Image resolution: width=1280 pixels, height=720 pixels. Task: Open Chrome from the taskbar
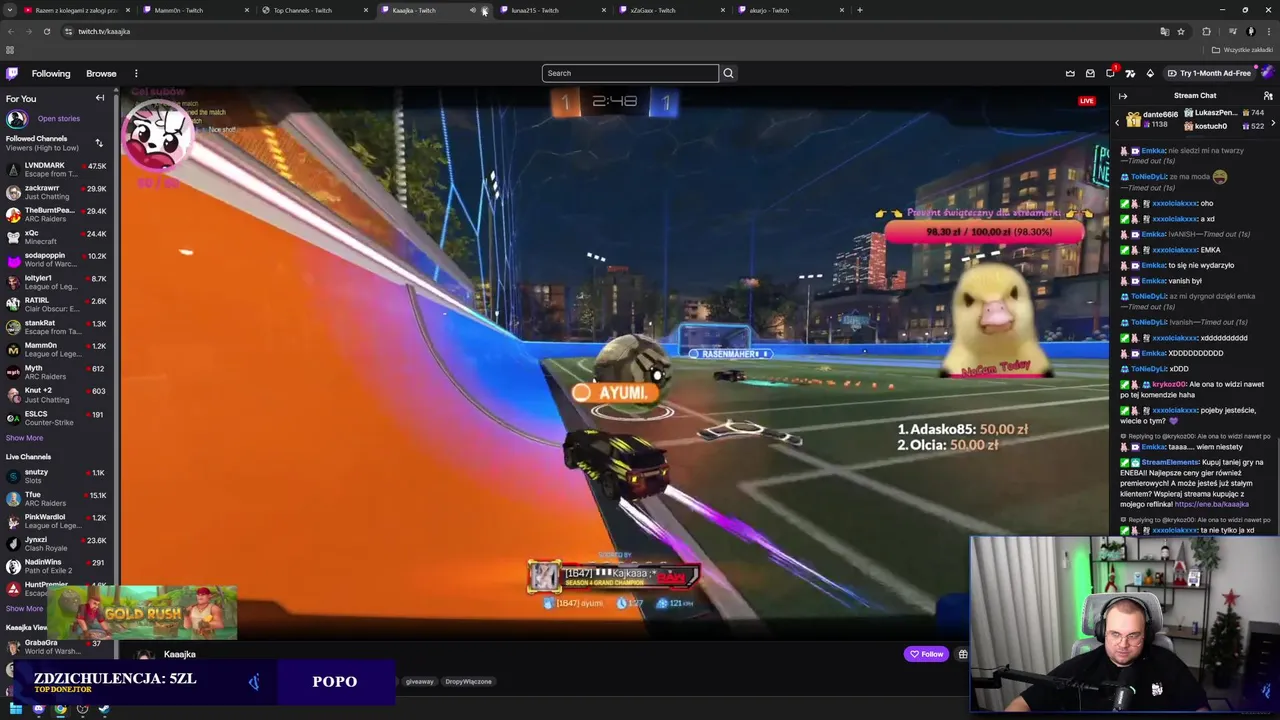[x=60, y=709]
